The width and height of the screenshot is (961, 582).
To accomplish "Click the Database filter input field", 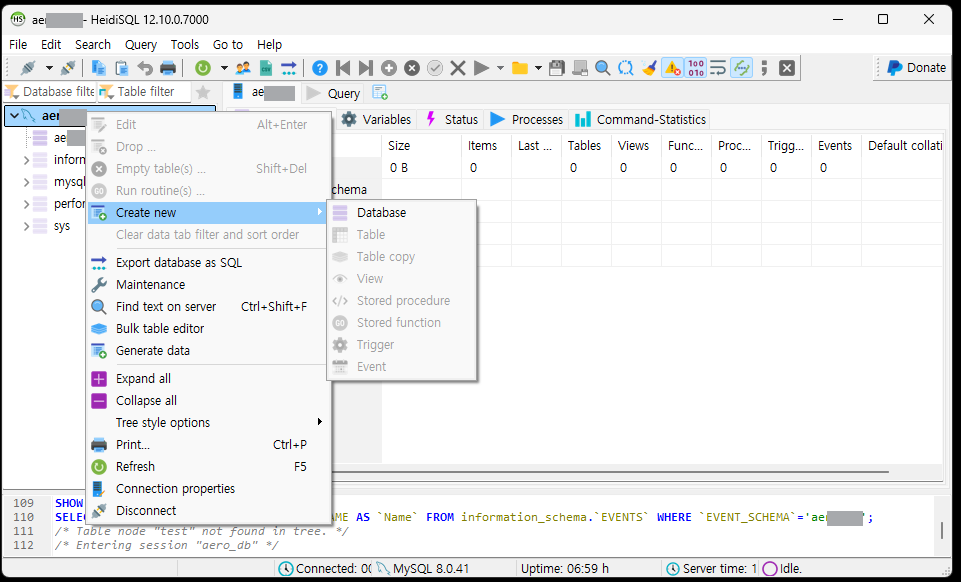I will click(49, 92).
